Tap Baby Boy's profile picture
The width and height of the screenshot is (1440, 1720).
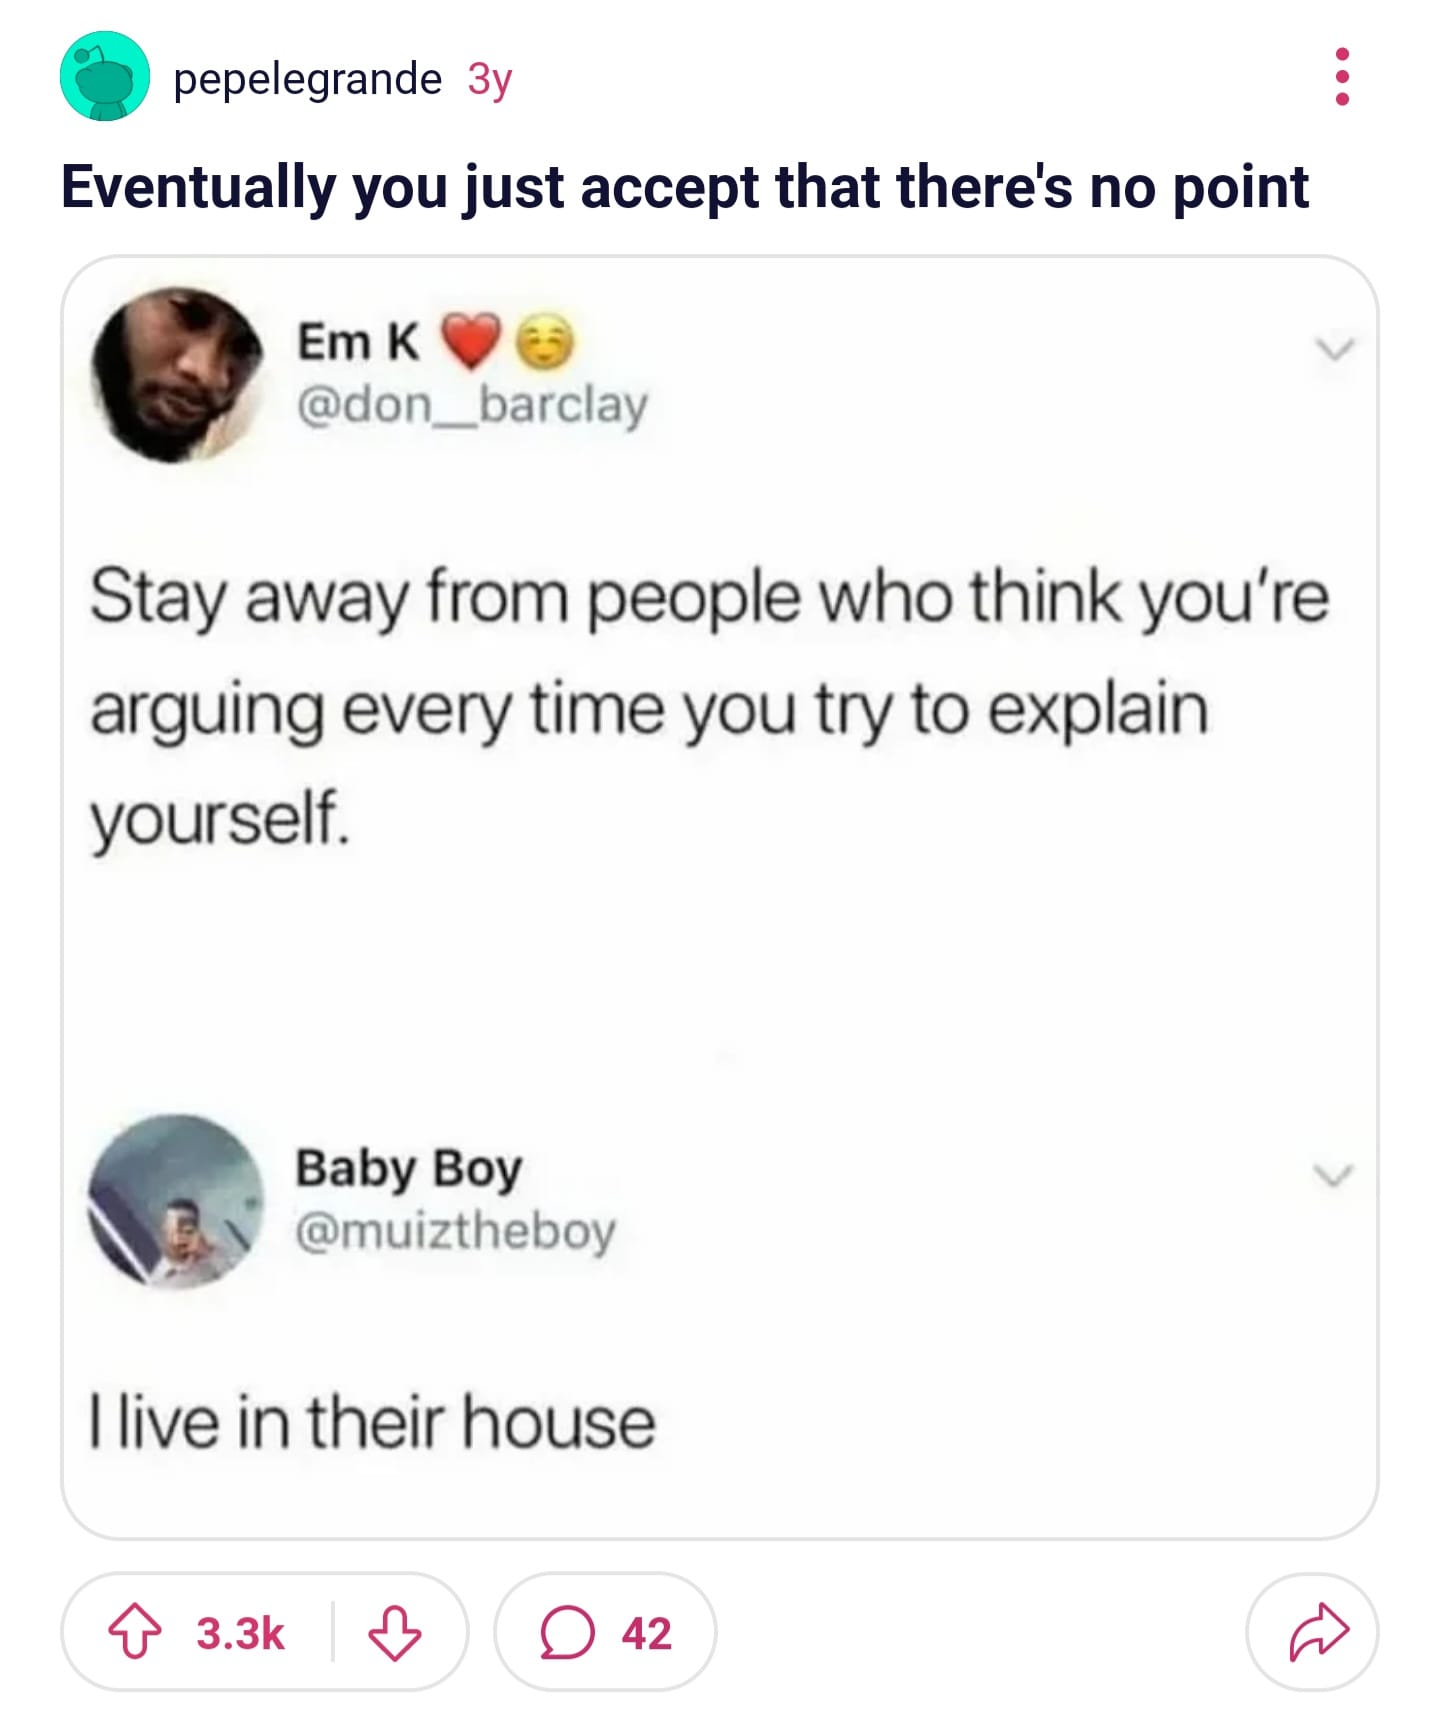click(177, 1201)
